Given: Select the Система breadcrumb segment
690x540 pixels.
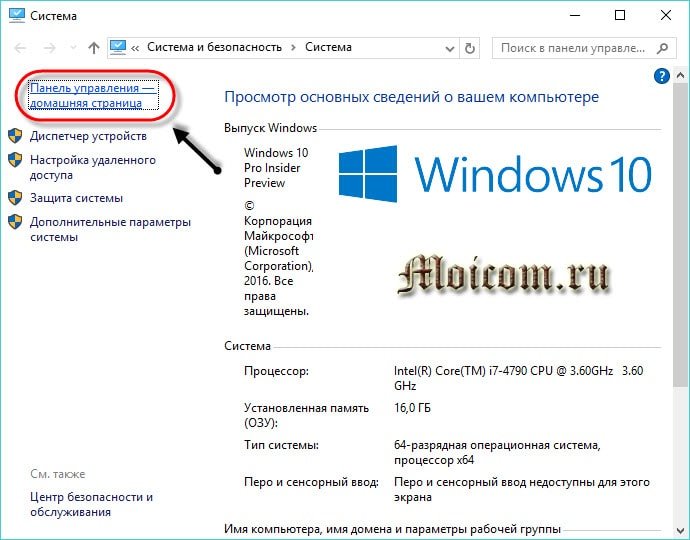Looking at the screenshot, I should click(328, 47).
